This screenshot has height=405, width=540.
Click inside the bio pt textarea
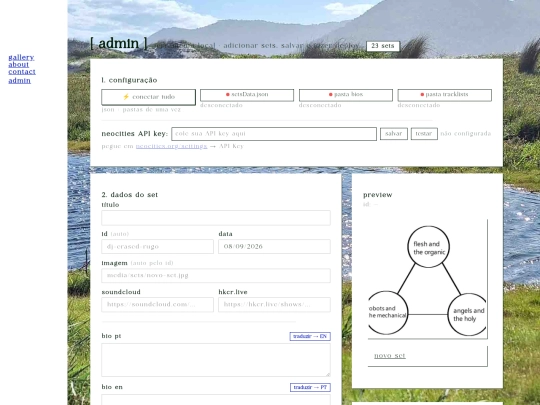(216, 360)
